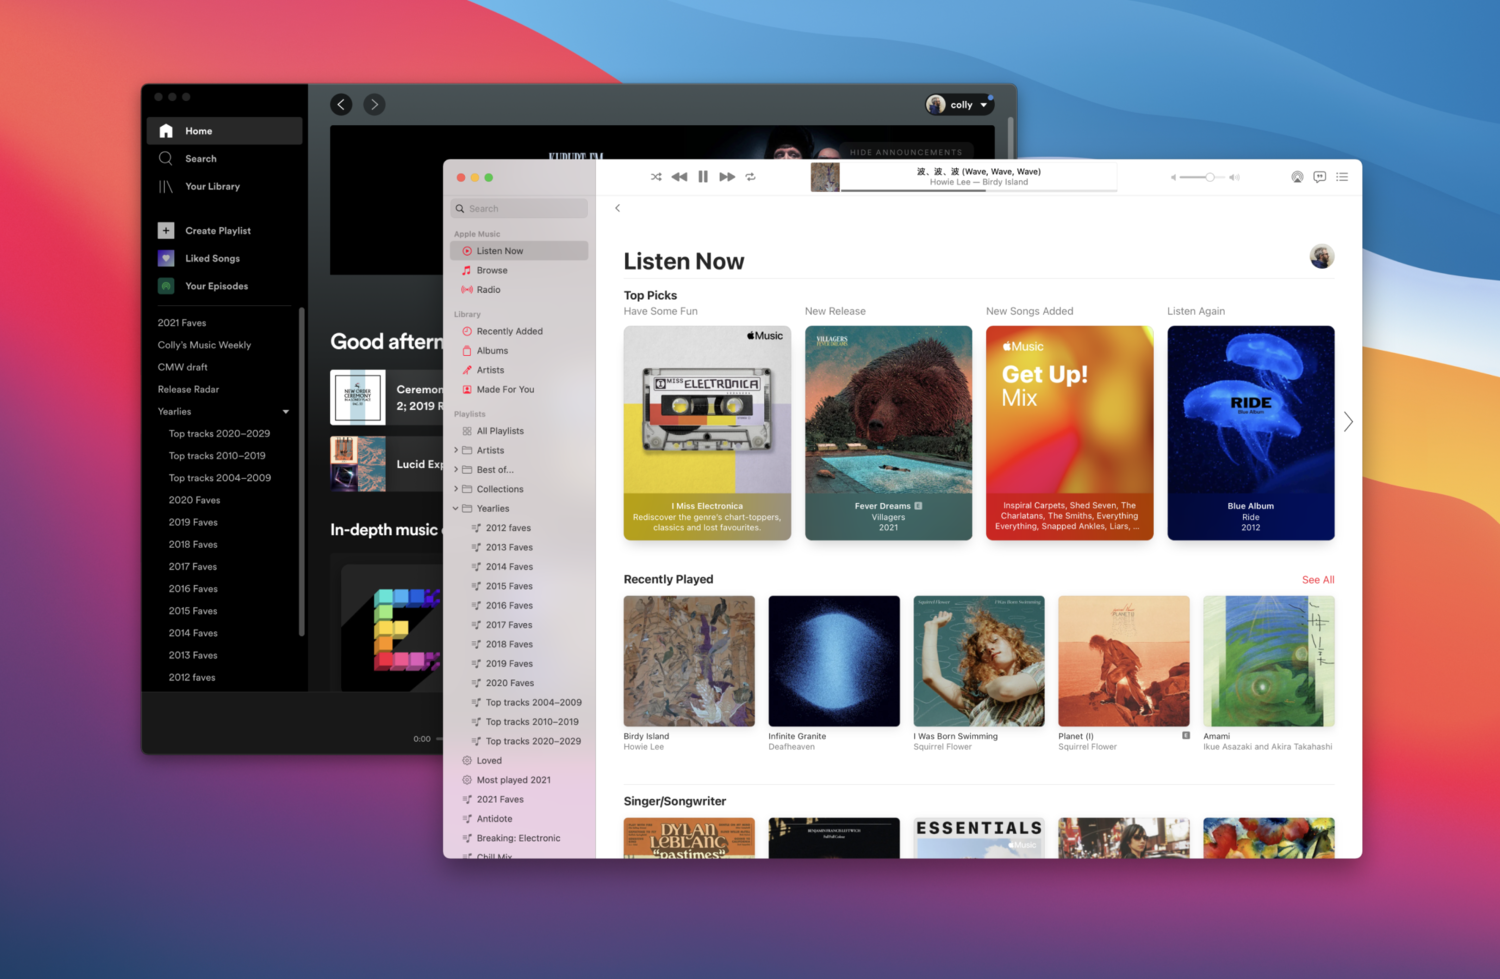Select Browse in Apple Music sidebar
This screenshot has width=1500, height=979.
(x=491, y=270)
